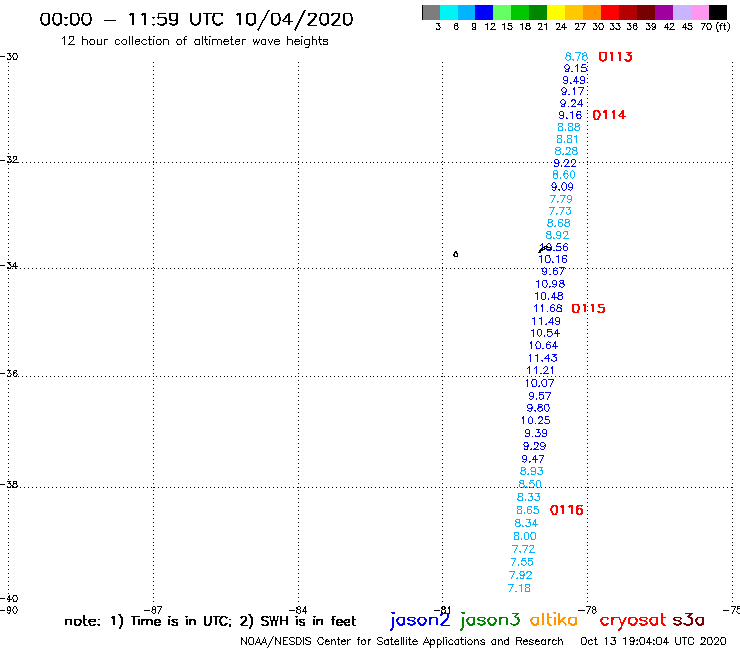Click the 11.49 wave height value
The image size is (740, 650).
546,321
